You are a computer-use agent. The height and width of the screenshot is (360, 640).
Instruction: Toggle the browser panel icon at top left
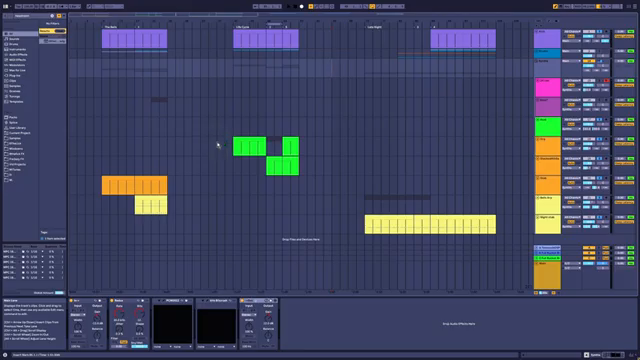click(x=6, y=7)
